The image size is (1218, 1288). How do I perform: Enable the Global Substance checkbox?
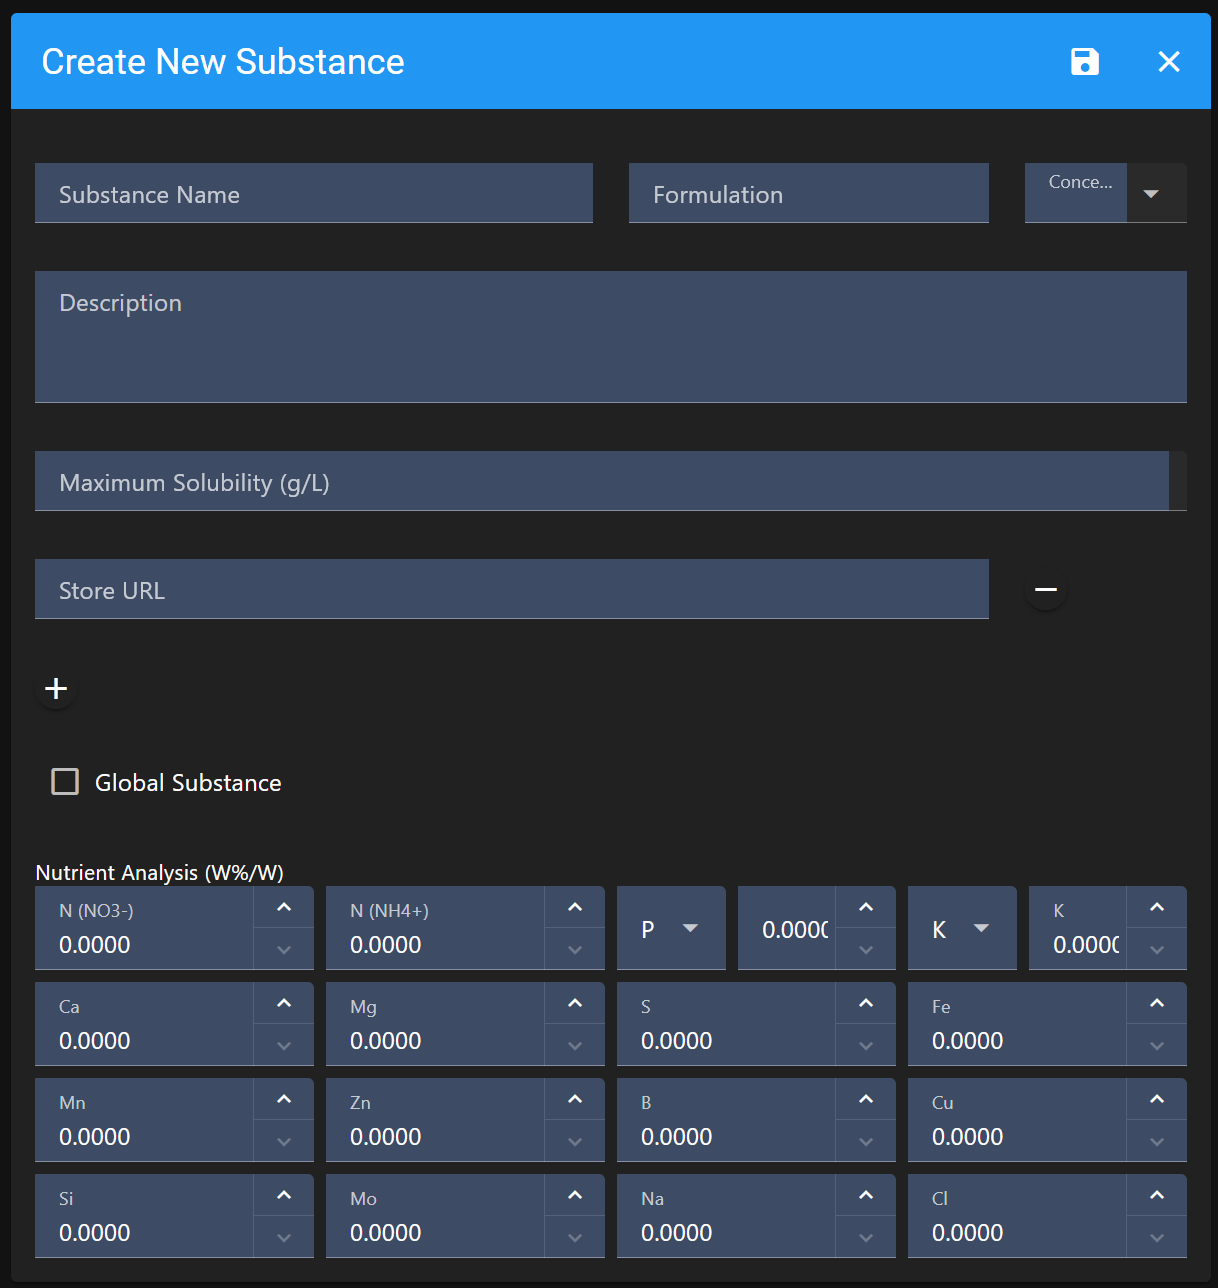[x=65, y=782]
